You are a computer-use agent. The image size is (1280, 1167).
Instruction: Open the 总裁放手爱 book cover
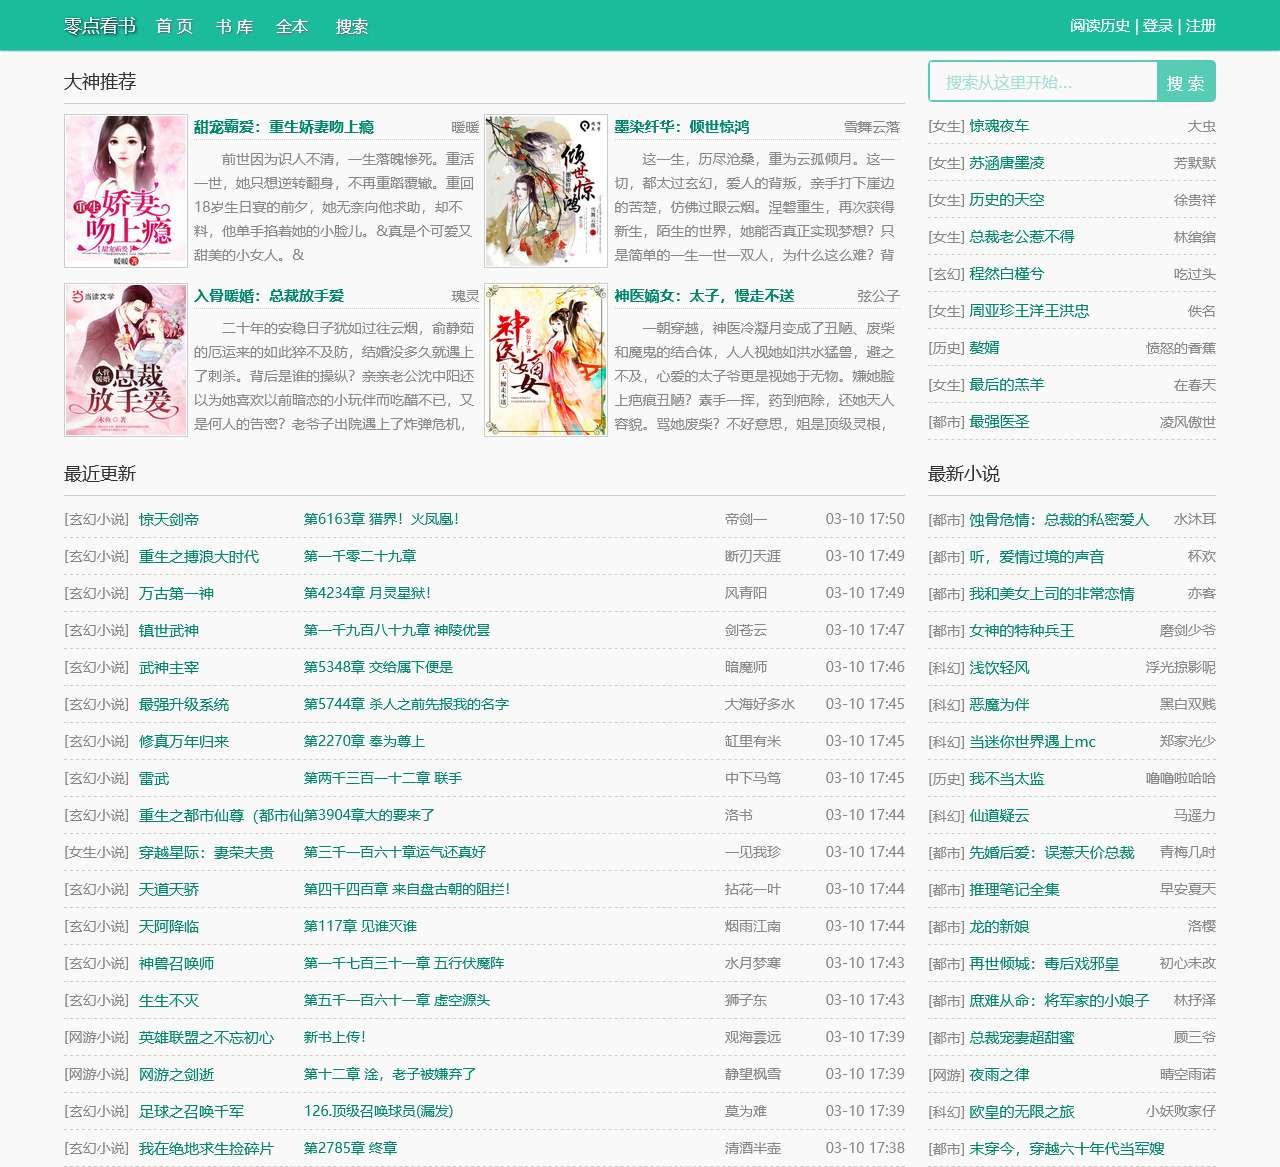126,360
